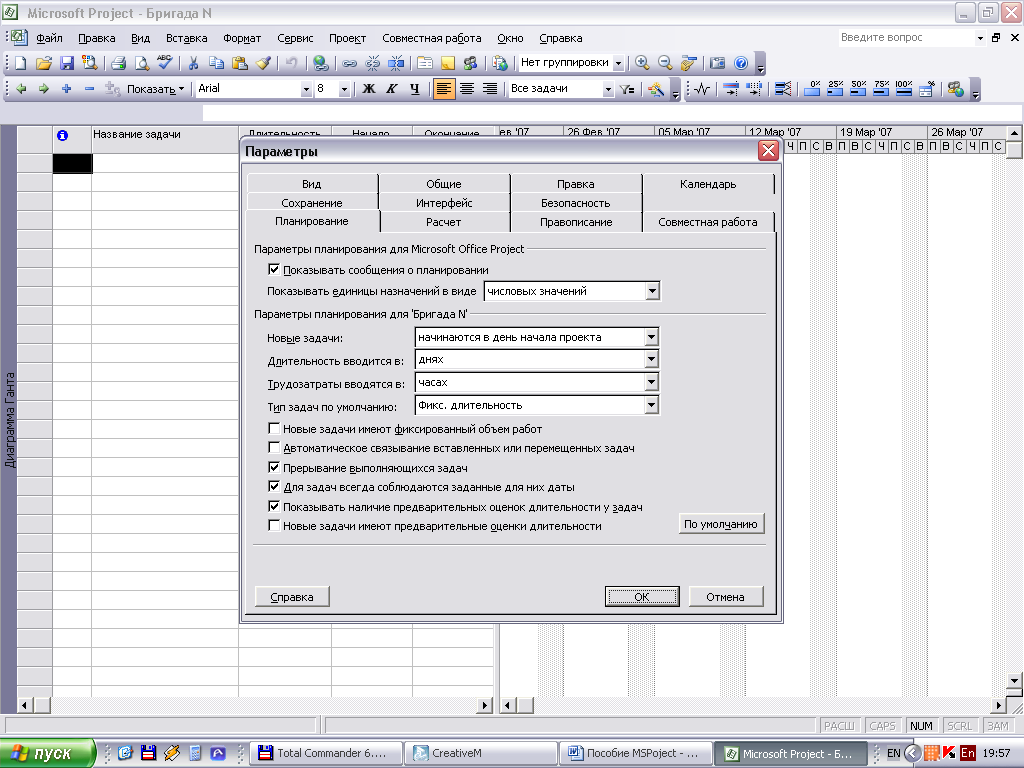Click the Paste clipboard icon
The image size is (1024, 768).
pyautogui.click(x=240, y=63)
